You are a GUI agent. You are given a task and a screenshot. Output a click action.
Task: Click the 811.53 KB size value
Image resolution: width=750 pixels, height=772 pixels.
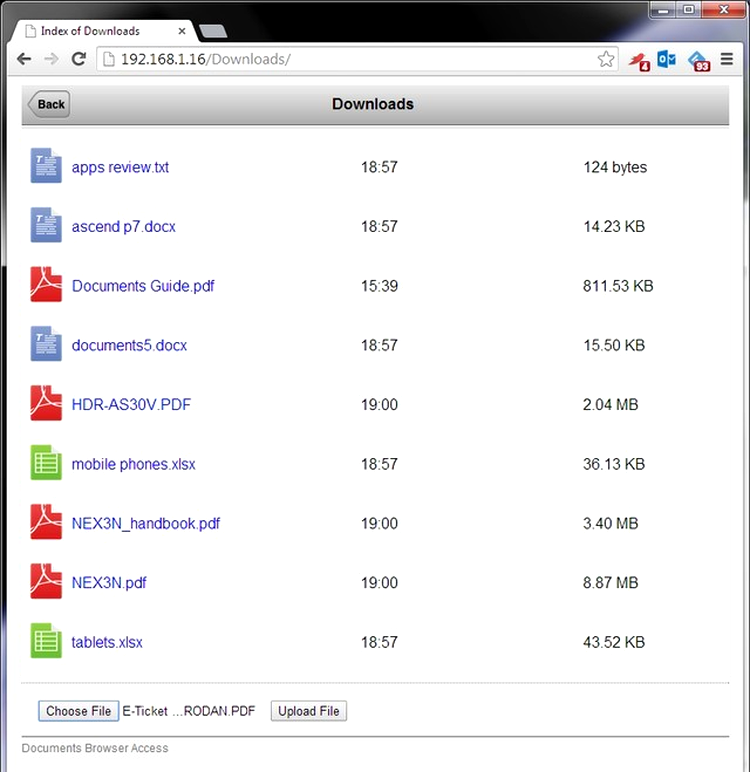tap(618, 286)
